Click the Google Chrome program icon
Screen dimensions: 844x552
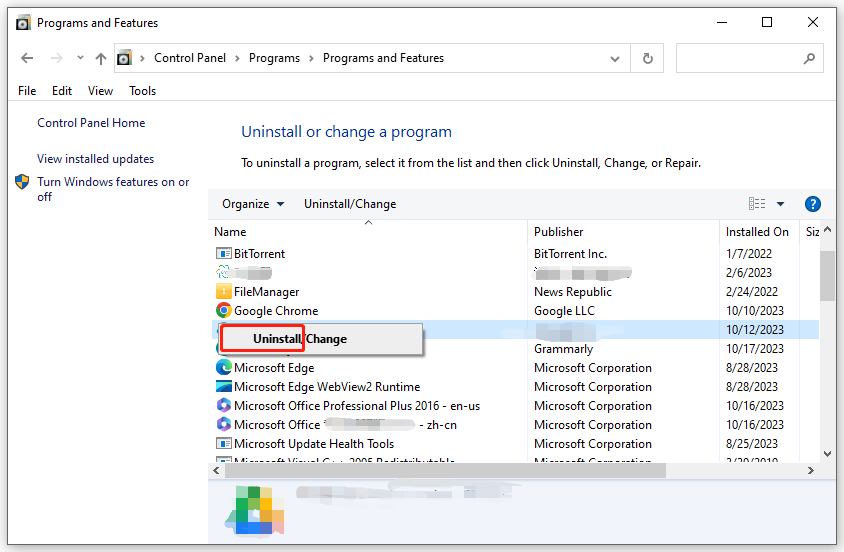[x=224, y=311]
